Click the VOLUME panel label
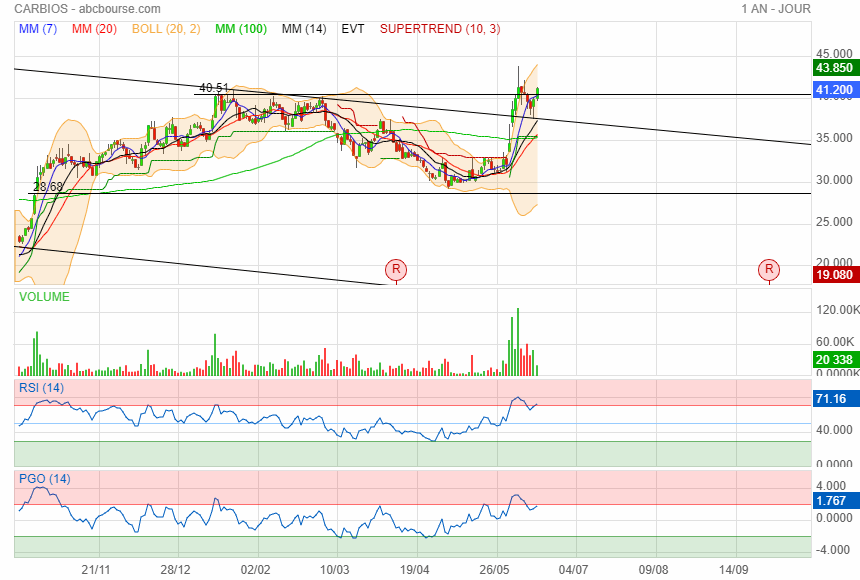 pyautogui.click(x=44, y=297)
